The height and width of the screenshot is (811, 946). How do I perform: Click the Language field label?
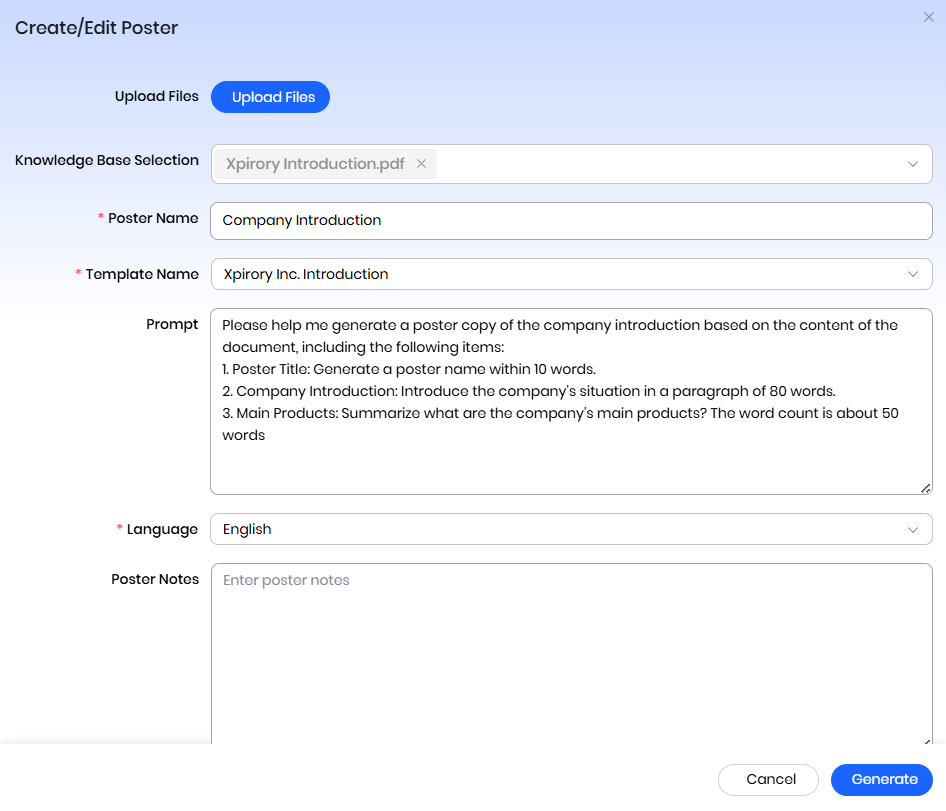click(162, 529)
